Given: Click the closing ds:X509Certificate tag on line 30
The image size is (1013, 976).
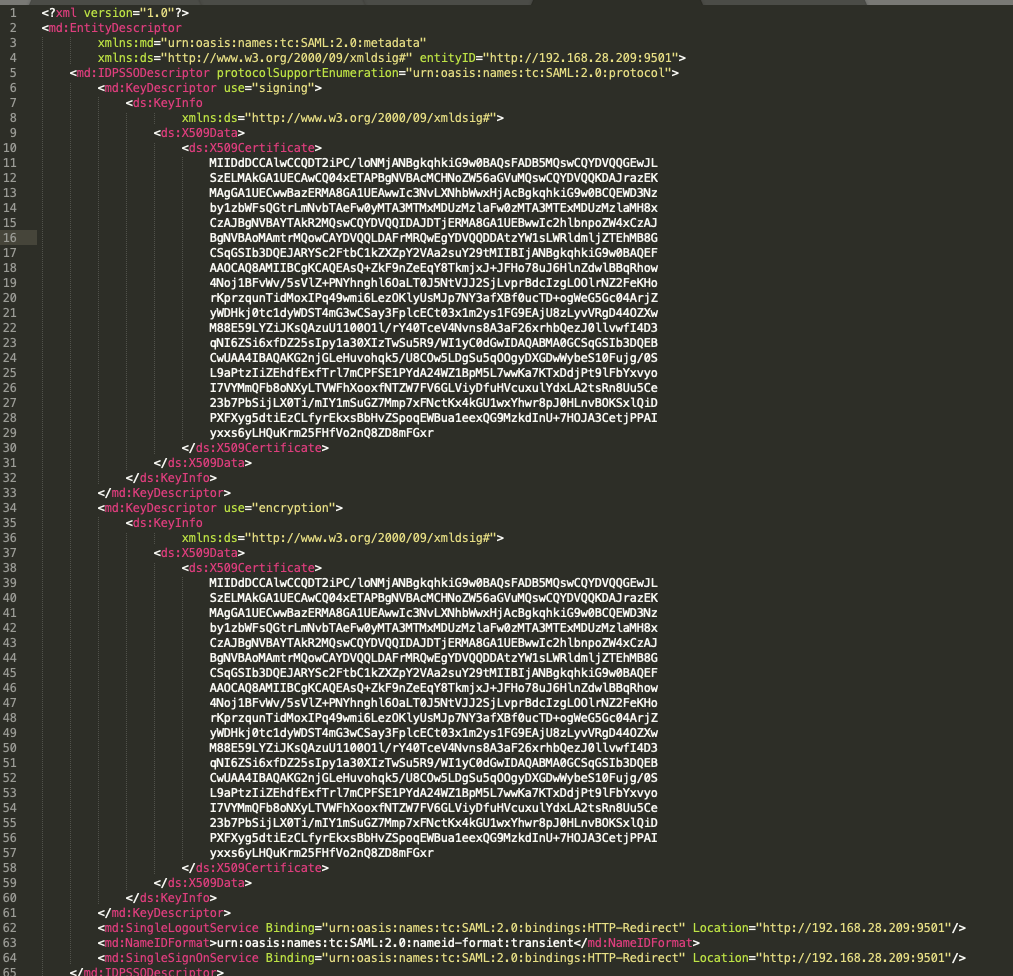Looking at the screenshot, I should pos(255,448).
